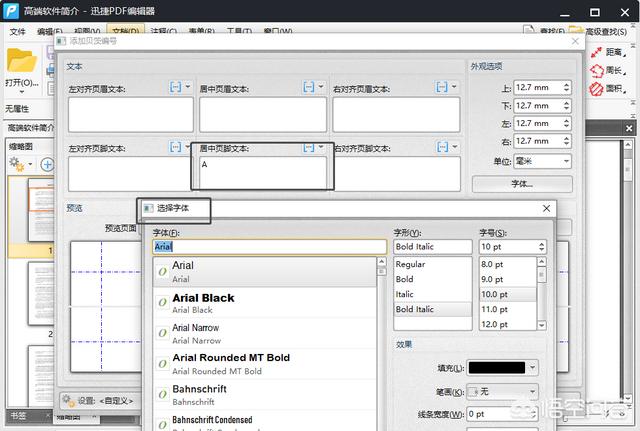Open dropdown arrow next to 居中页眉文本 macro
The width and height of the screenshot is (640, 431).
click(321, 87)
